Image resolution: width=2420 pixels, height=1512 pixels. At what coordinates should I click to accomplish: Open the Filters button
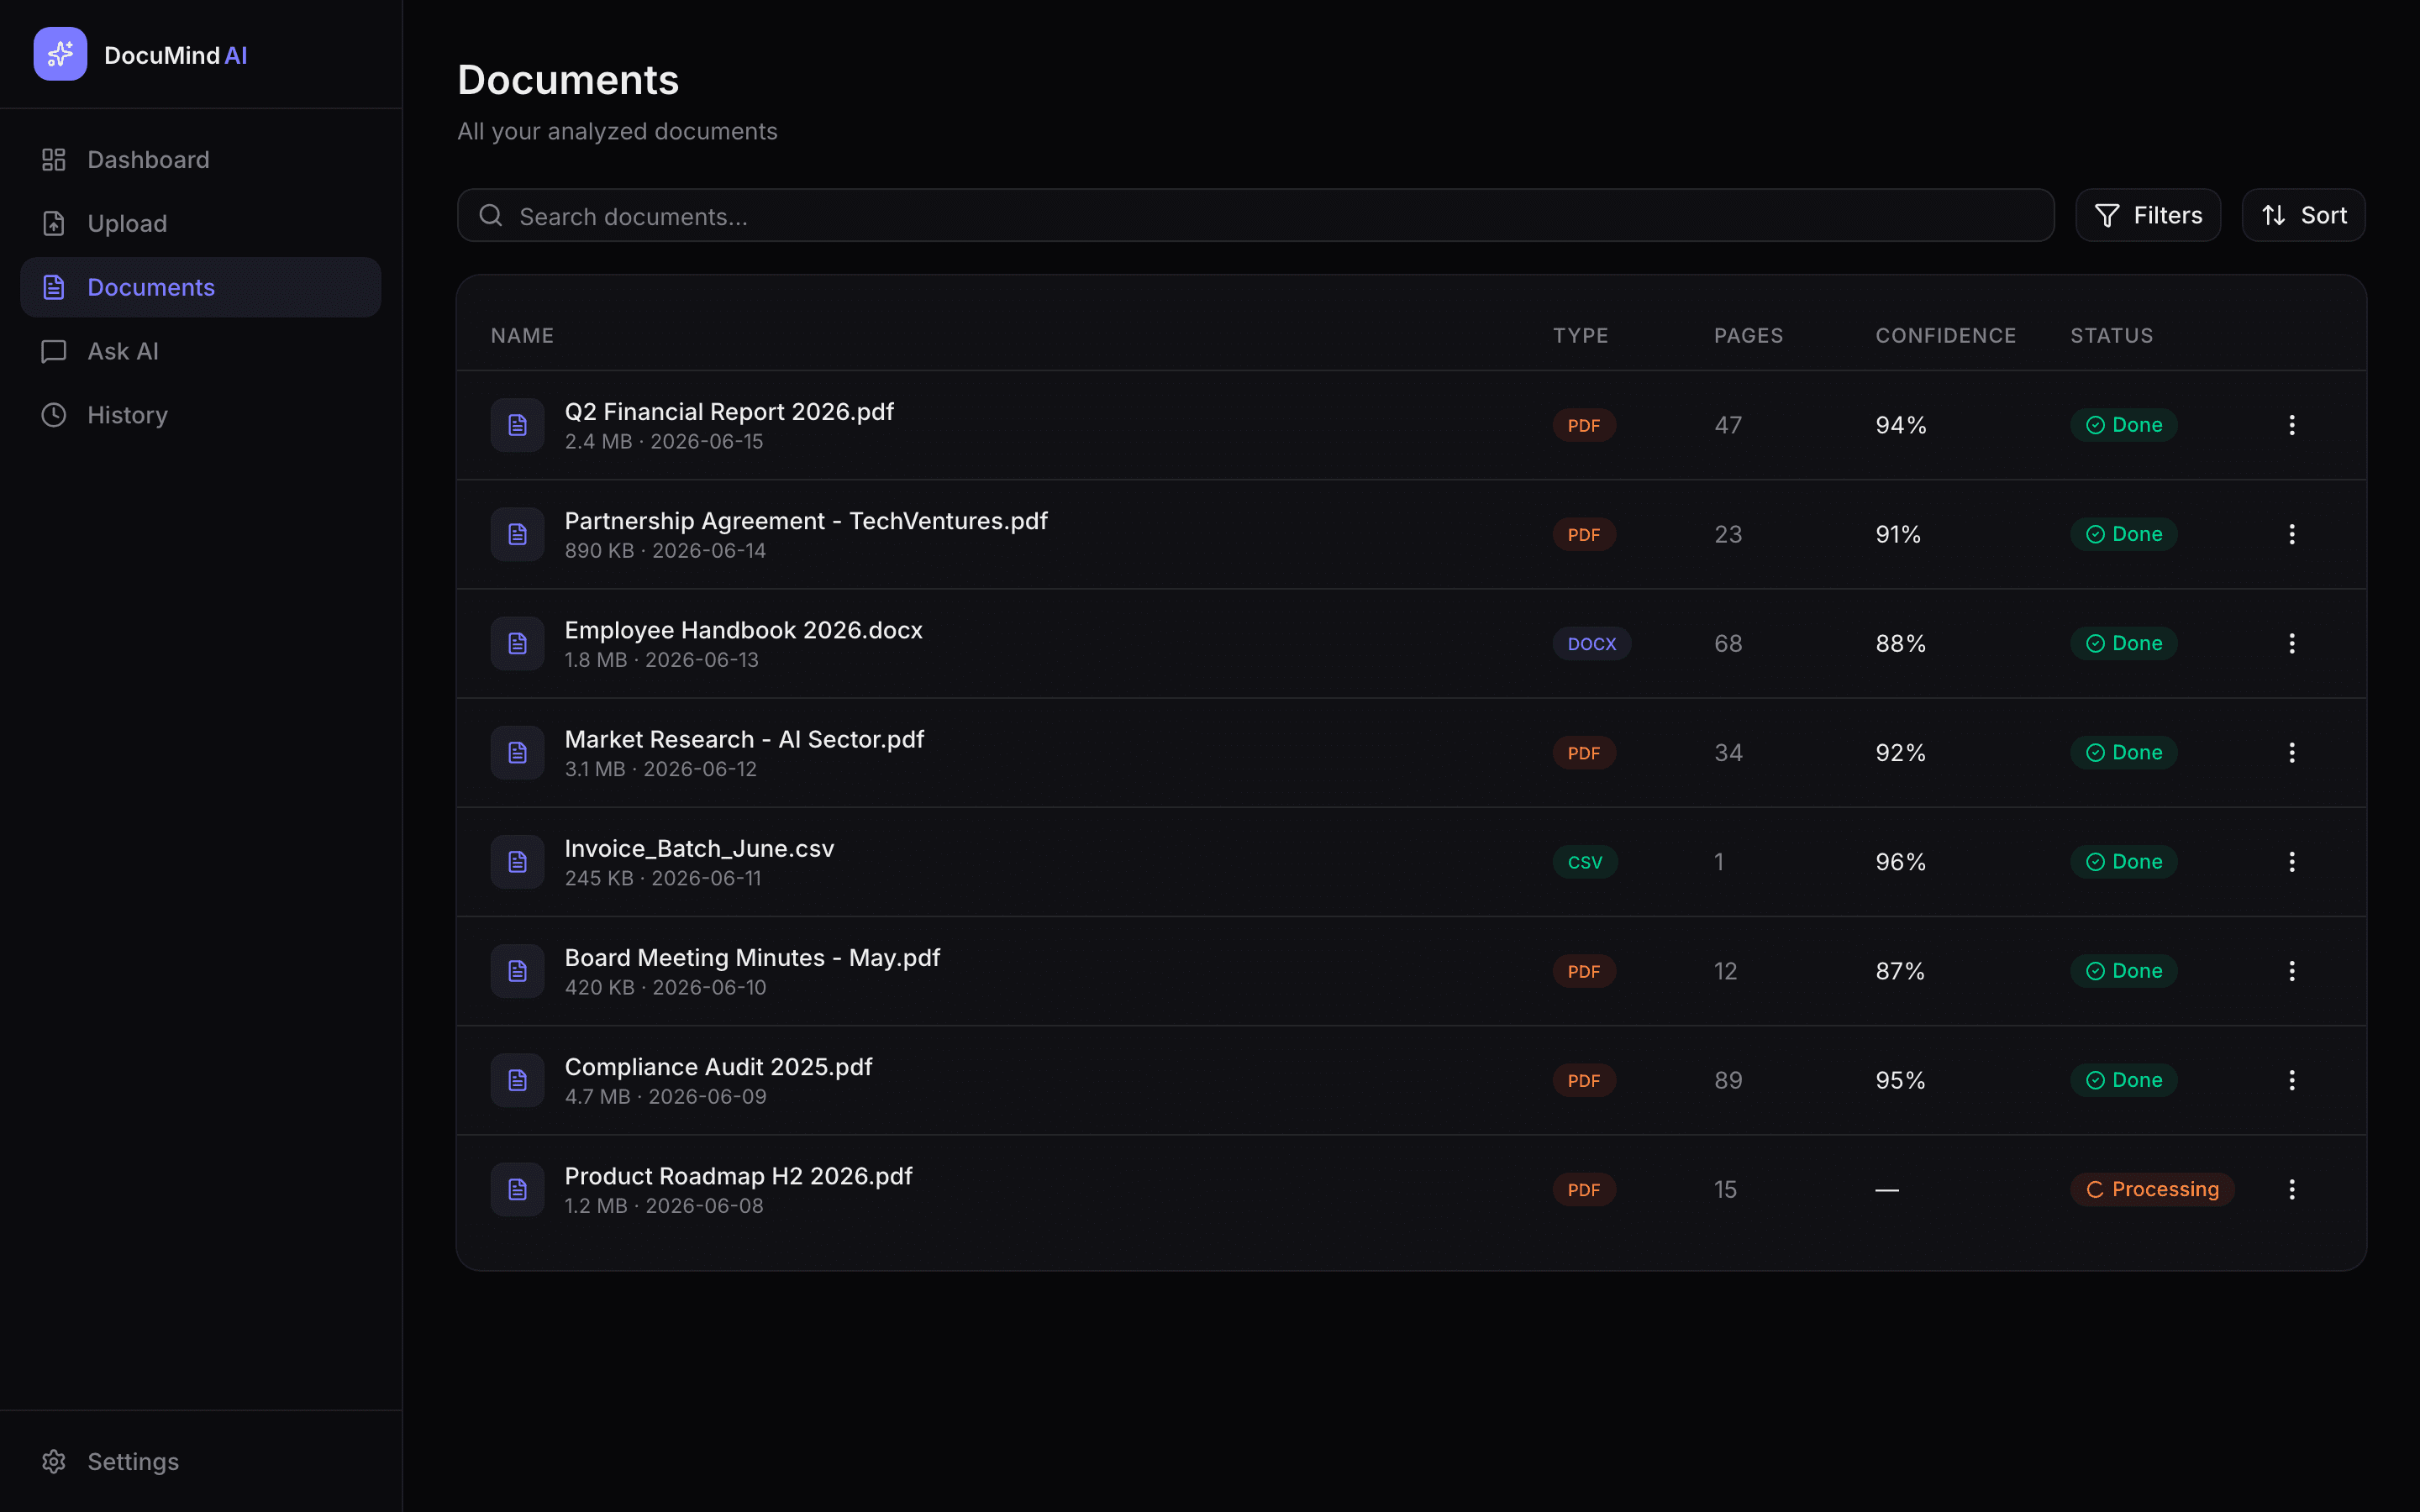pos(2148,215)
